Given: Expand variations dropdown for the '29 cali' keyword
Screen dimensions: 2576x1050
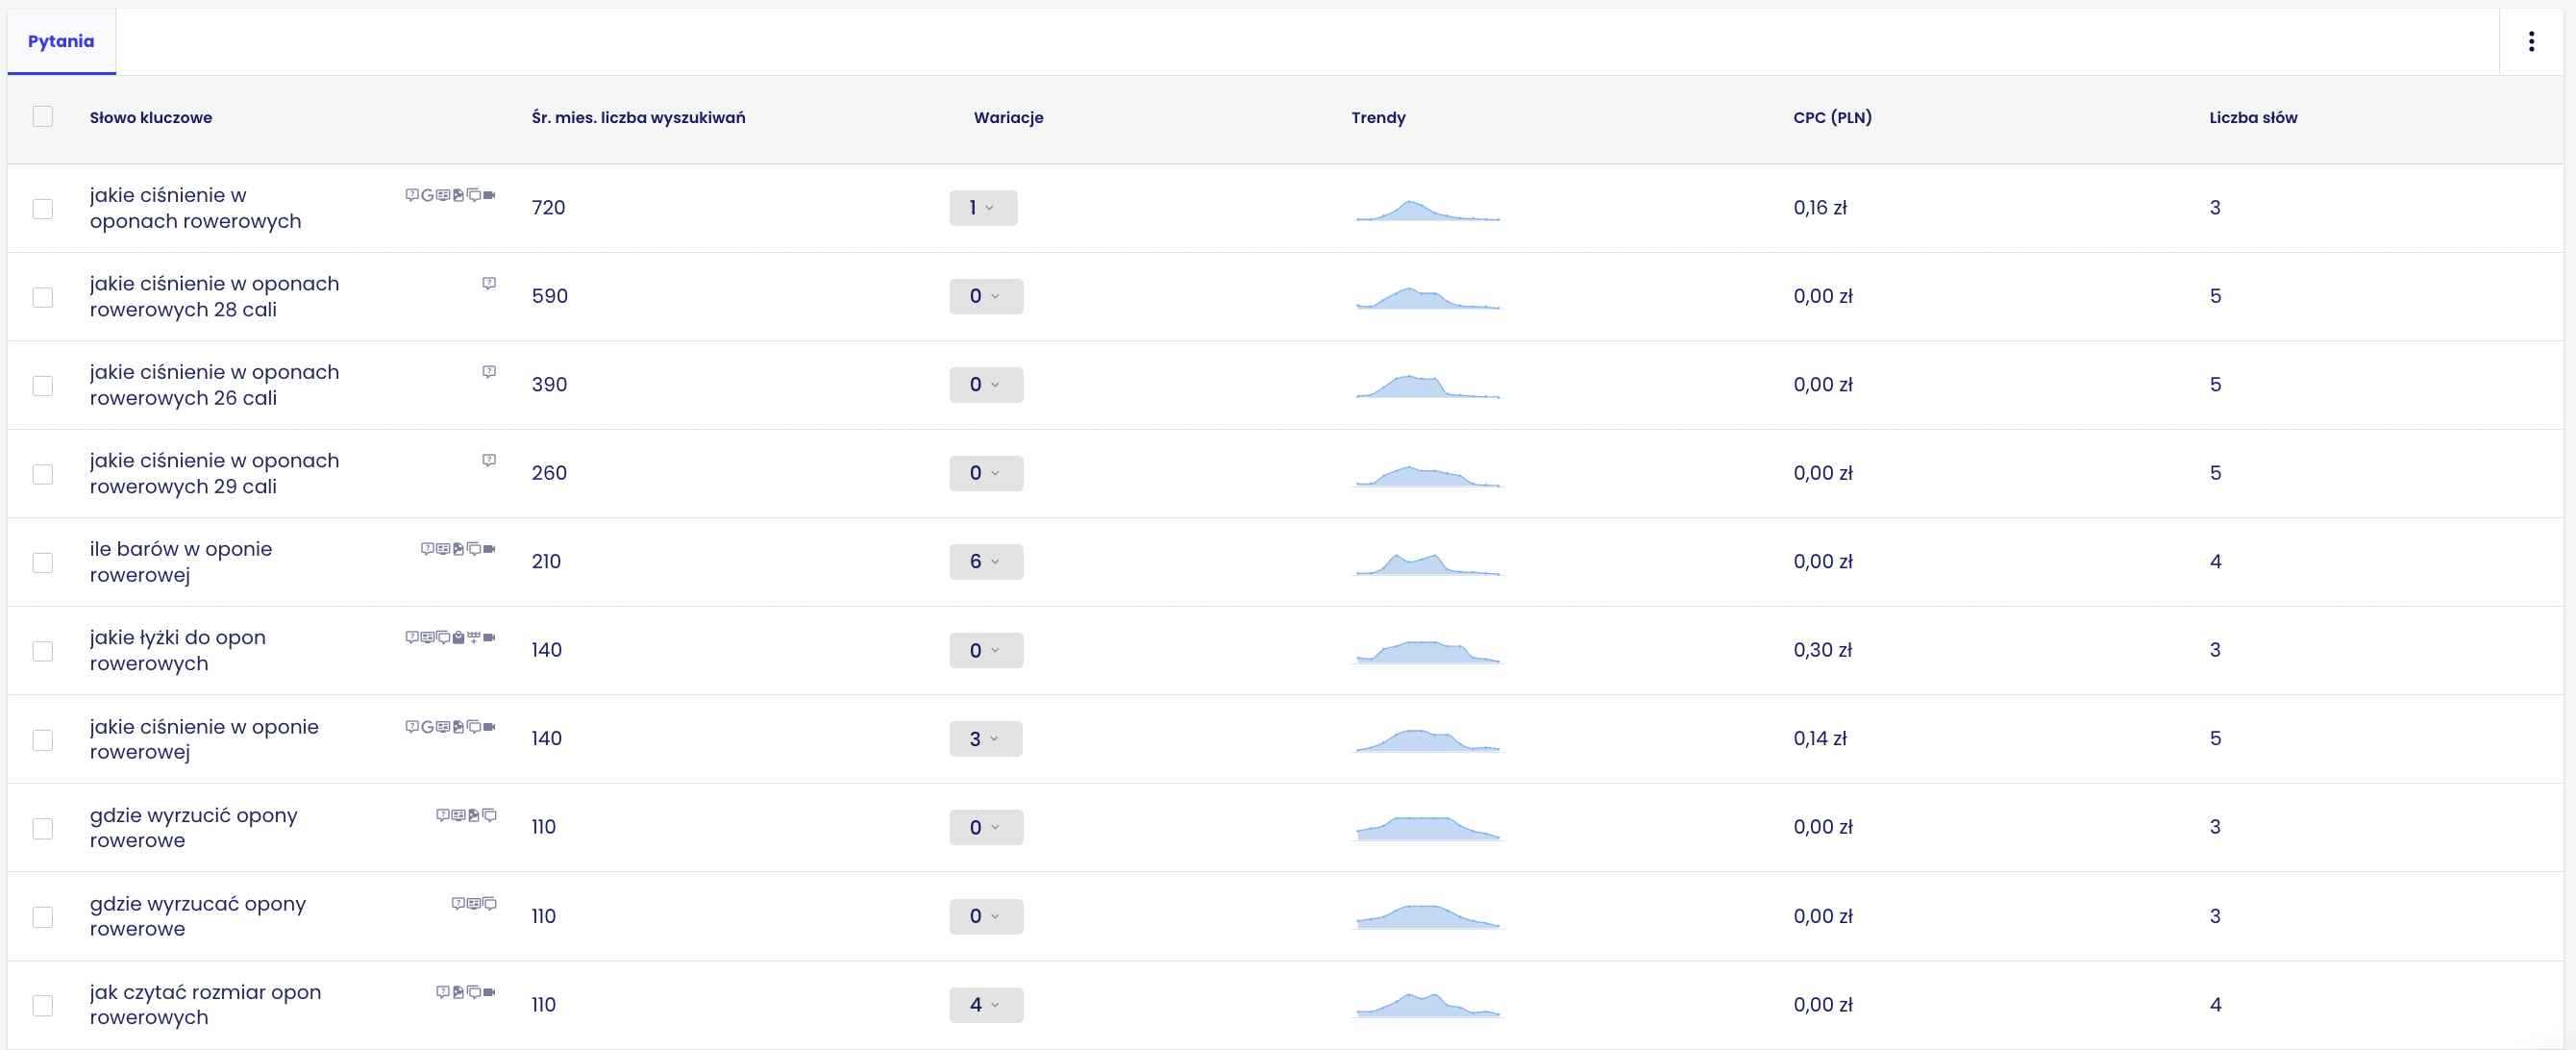Looking at the screenshot, I should pos(986,473).
